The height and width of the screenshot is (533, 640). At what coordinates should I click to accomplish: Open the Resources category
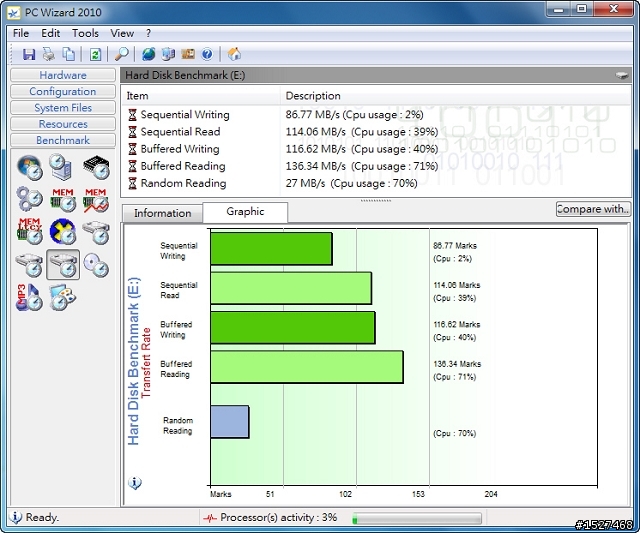(x=63, y=124)
